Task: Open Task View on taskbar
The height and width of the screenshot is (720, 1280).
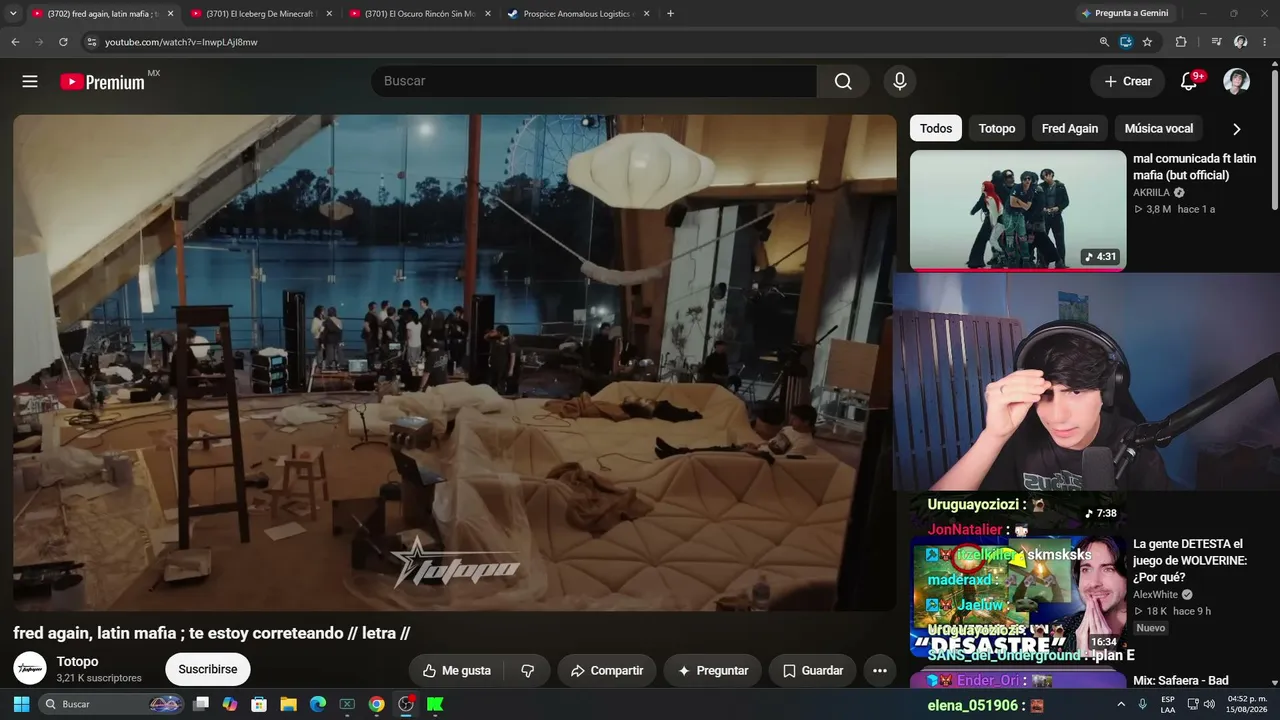Action: [x=201, y=704]
